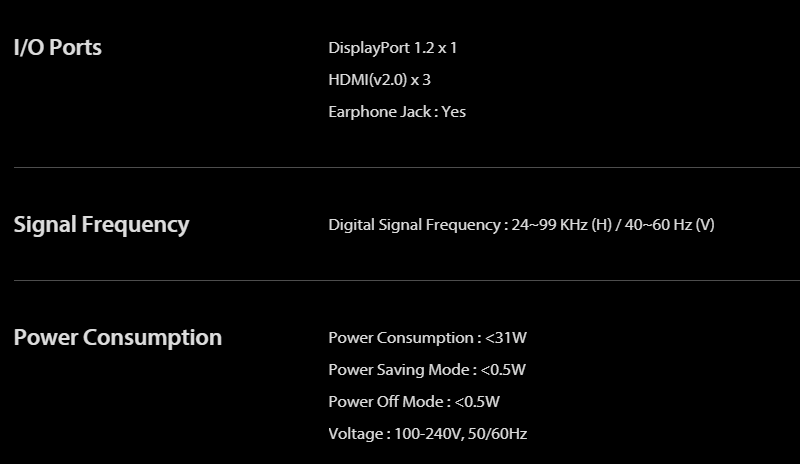Click the 40~60 Hz (V) value
Screen dimensions: 800x464
pos(669,225)
